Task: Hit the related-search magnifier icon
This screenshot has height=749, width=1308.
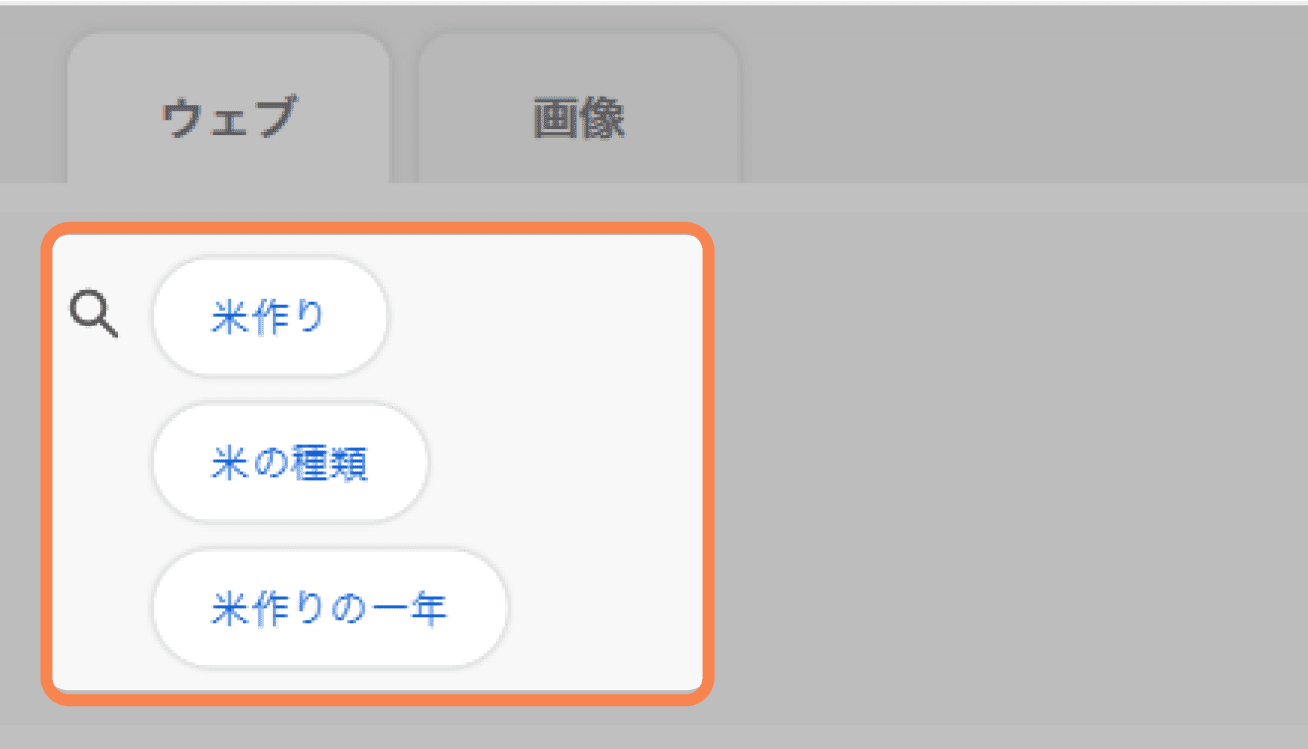Action: pos(94,317)
